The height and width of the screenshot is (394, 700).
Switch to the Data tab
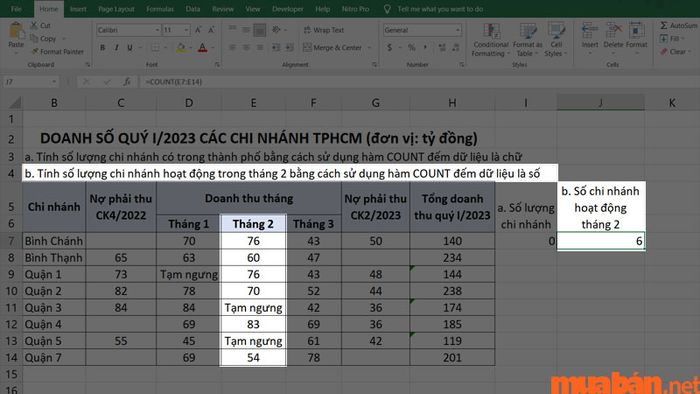[193, 9]
